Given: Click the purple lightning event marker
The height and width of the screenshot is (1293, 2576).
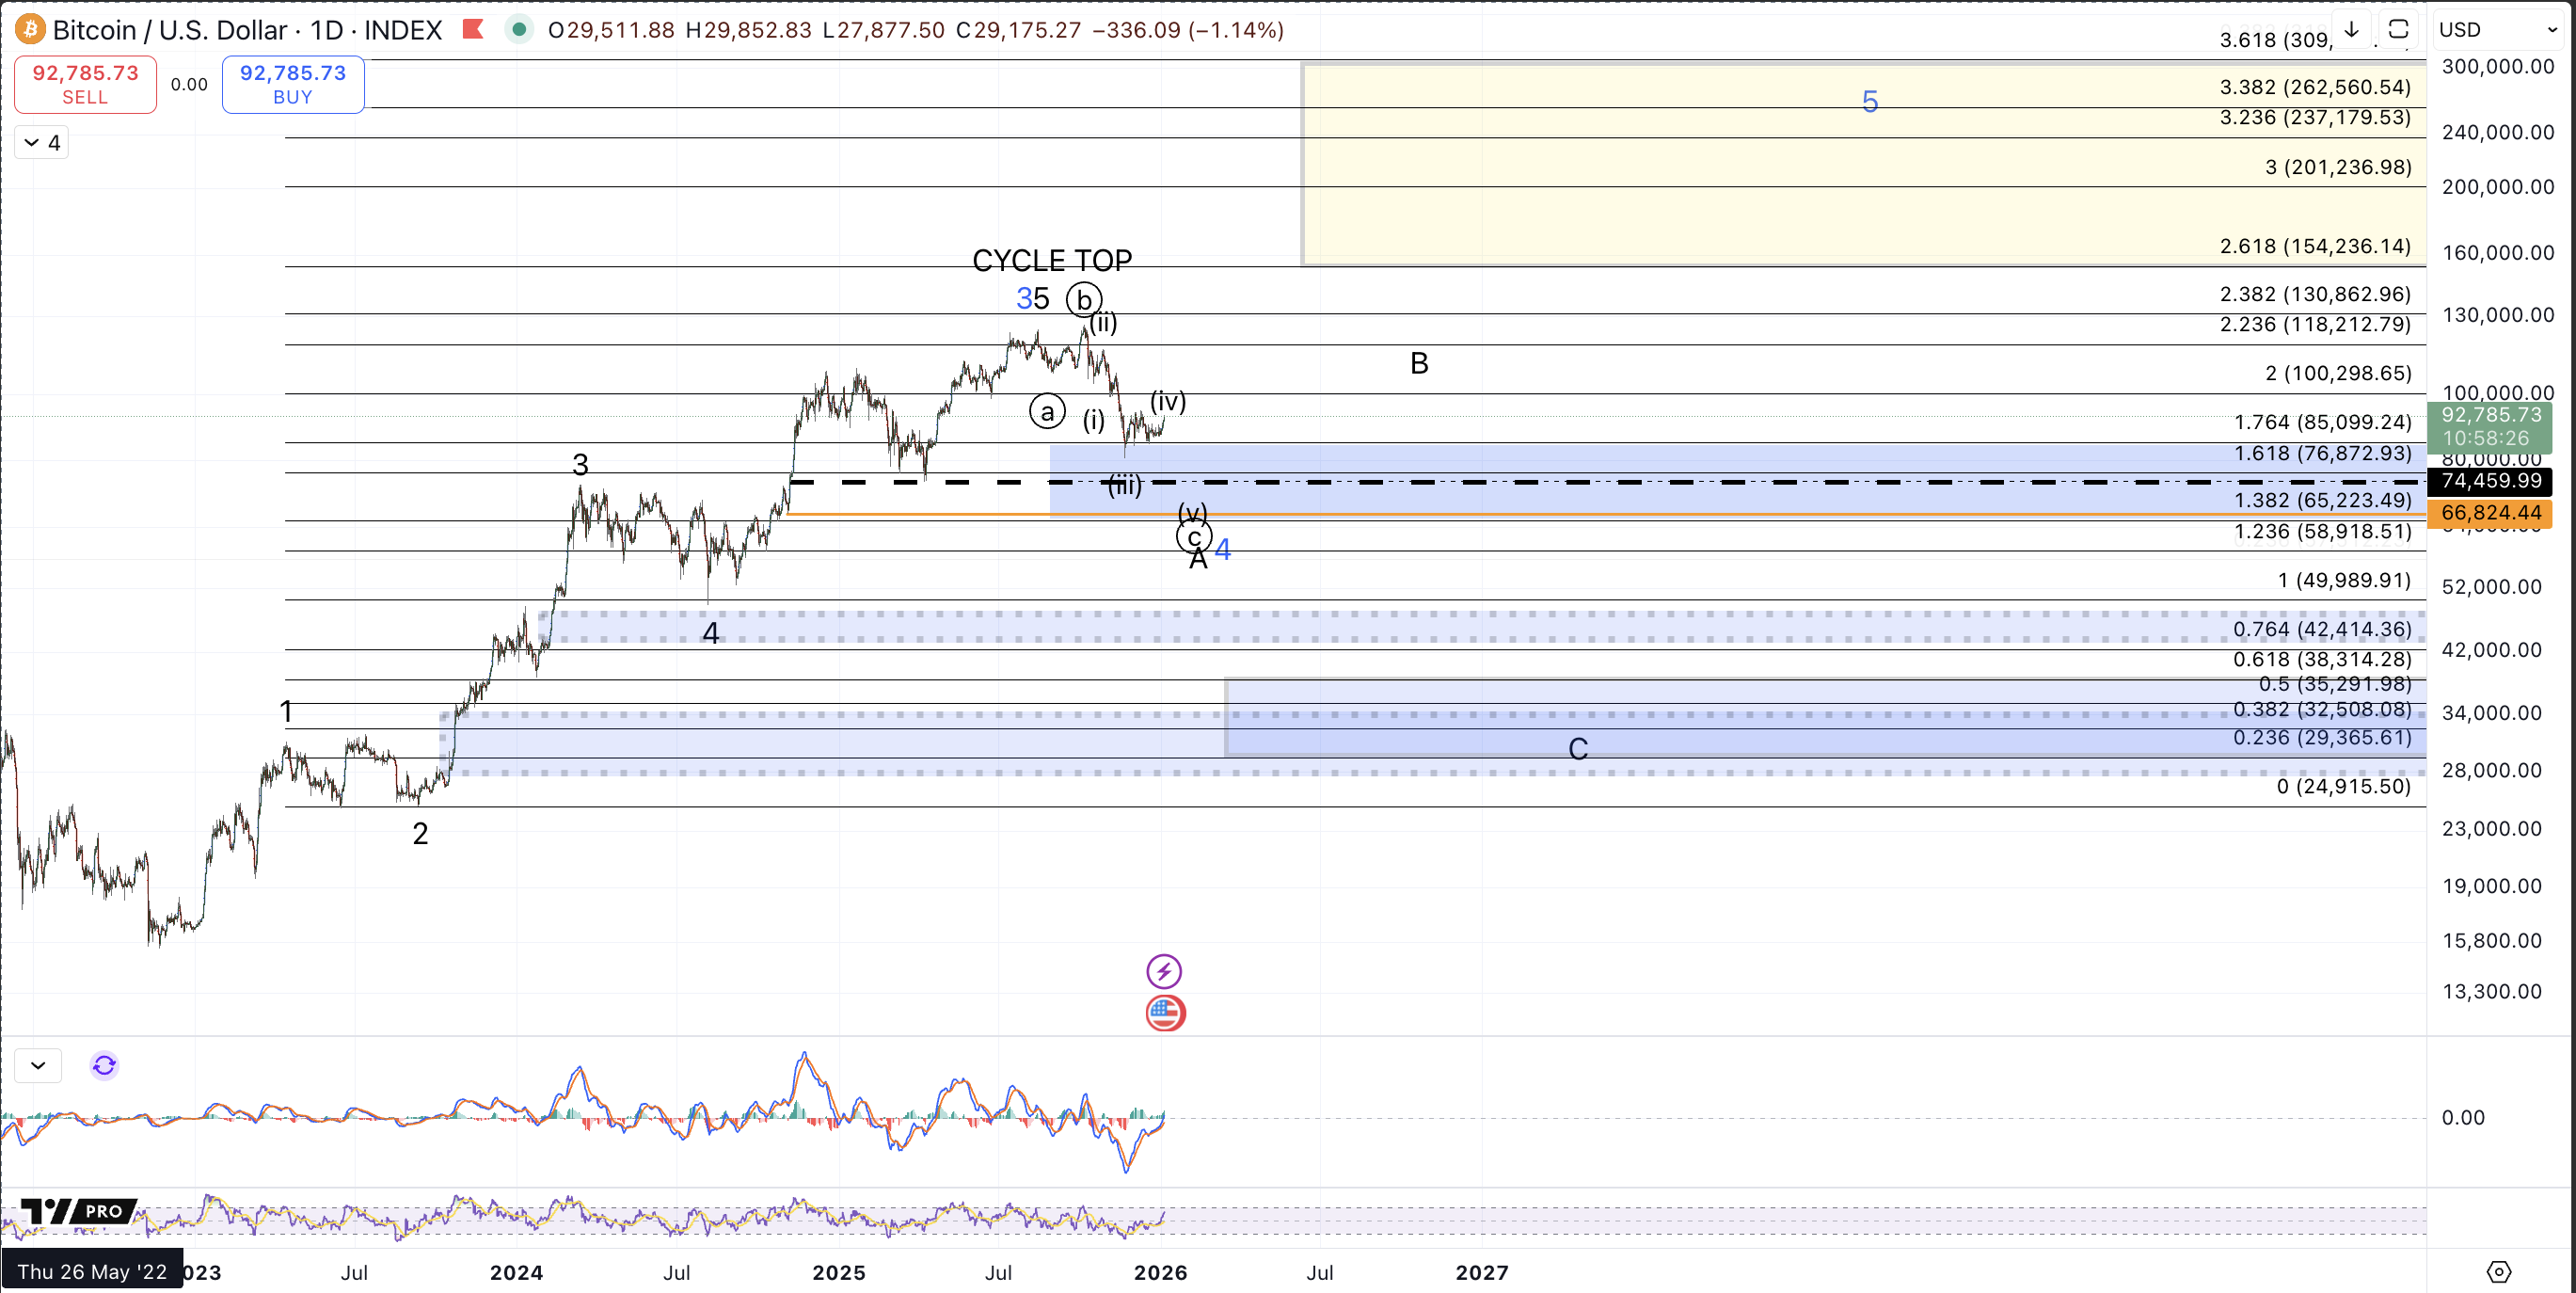Looking at the screenshot, I should click(x=1163, y=970).
